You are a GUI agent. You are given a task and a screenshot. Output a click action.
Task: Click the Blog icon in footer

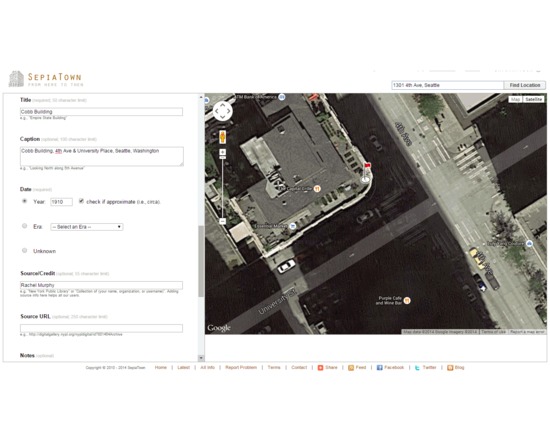450,368
